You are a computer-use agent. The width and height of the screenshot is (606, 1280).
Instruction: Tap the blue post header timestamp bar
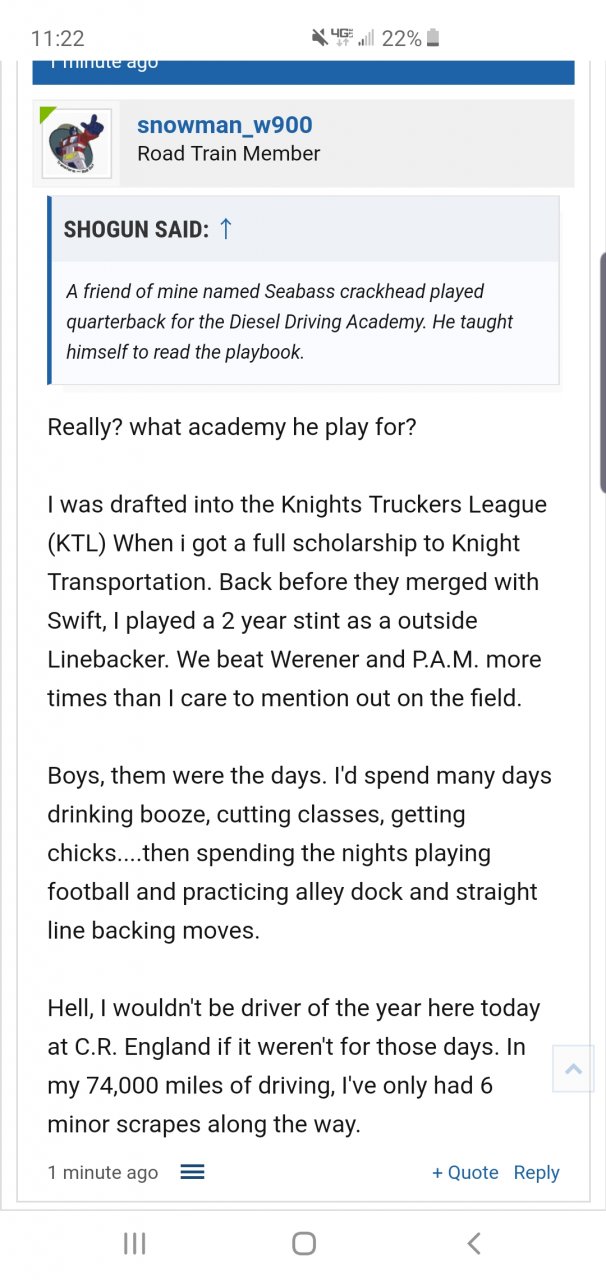[303, 70]
